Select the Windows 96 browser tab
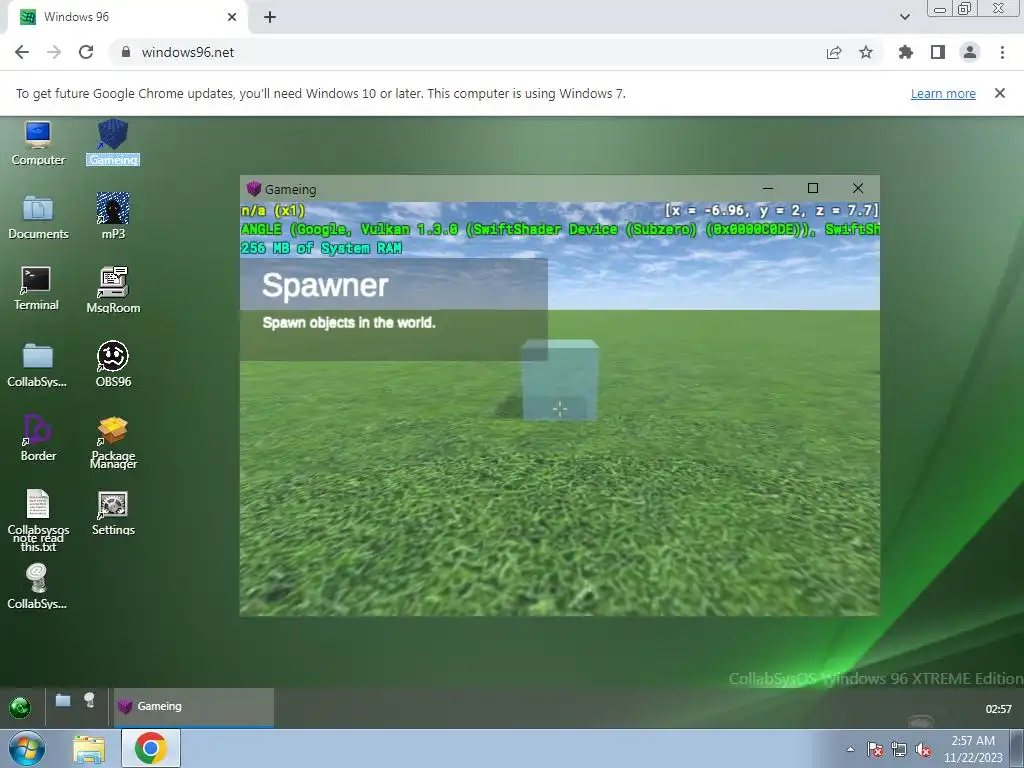1024x768 pixels. pyautogui.click(x=127, y=17)
